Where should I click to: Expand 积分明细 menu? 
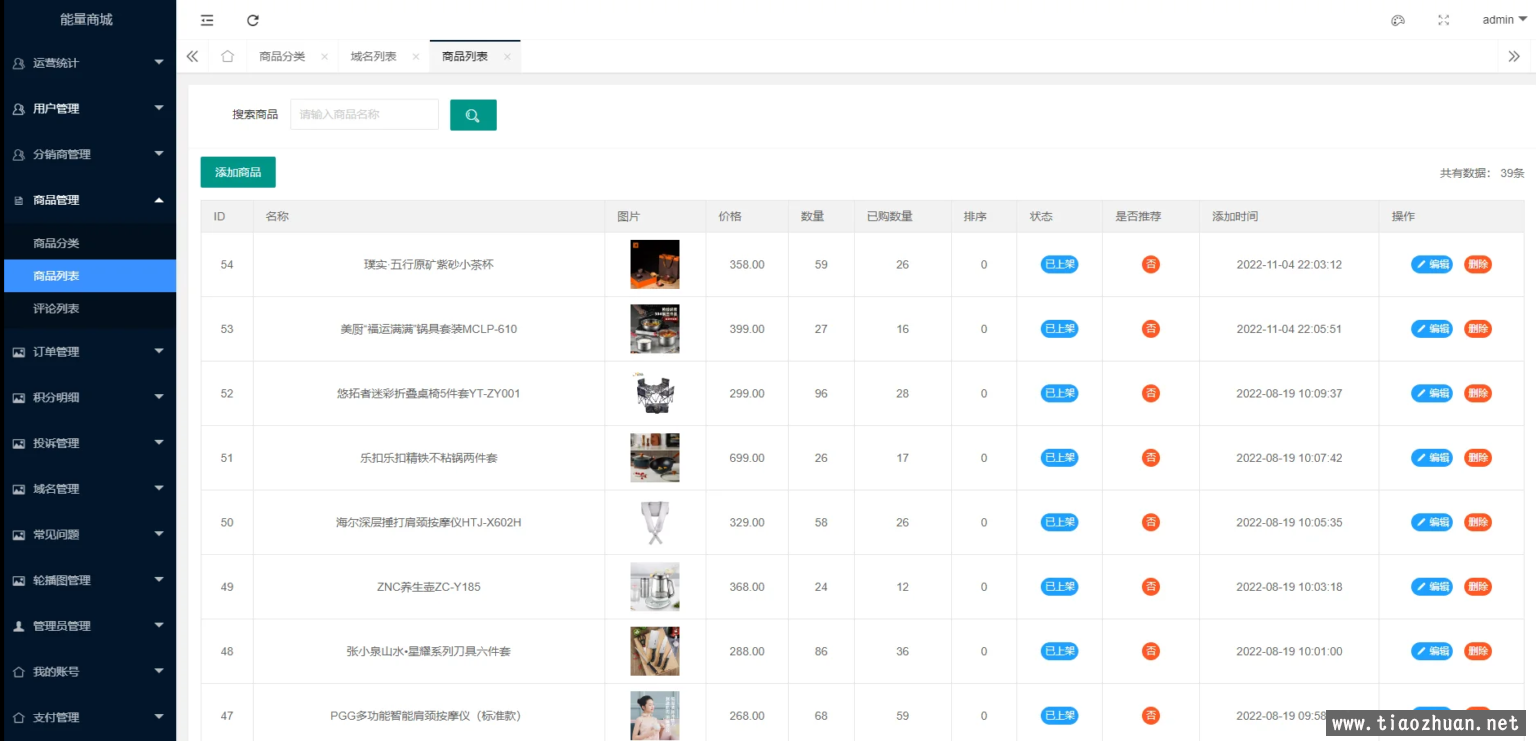[x=88, y=397]
